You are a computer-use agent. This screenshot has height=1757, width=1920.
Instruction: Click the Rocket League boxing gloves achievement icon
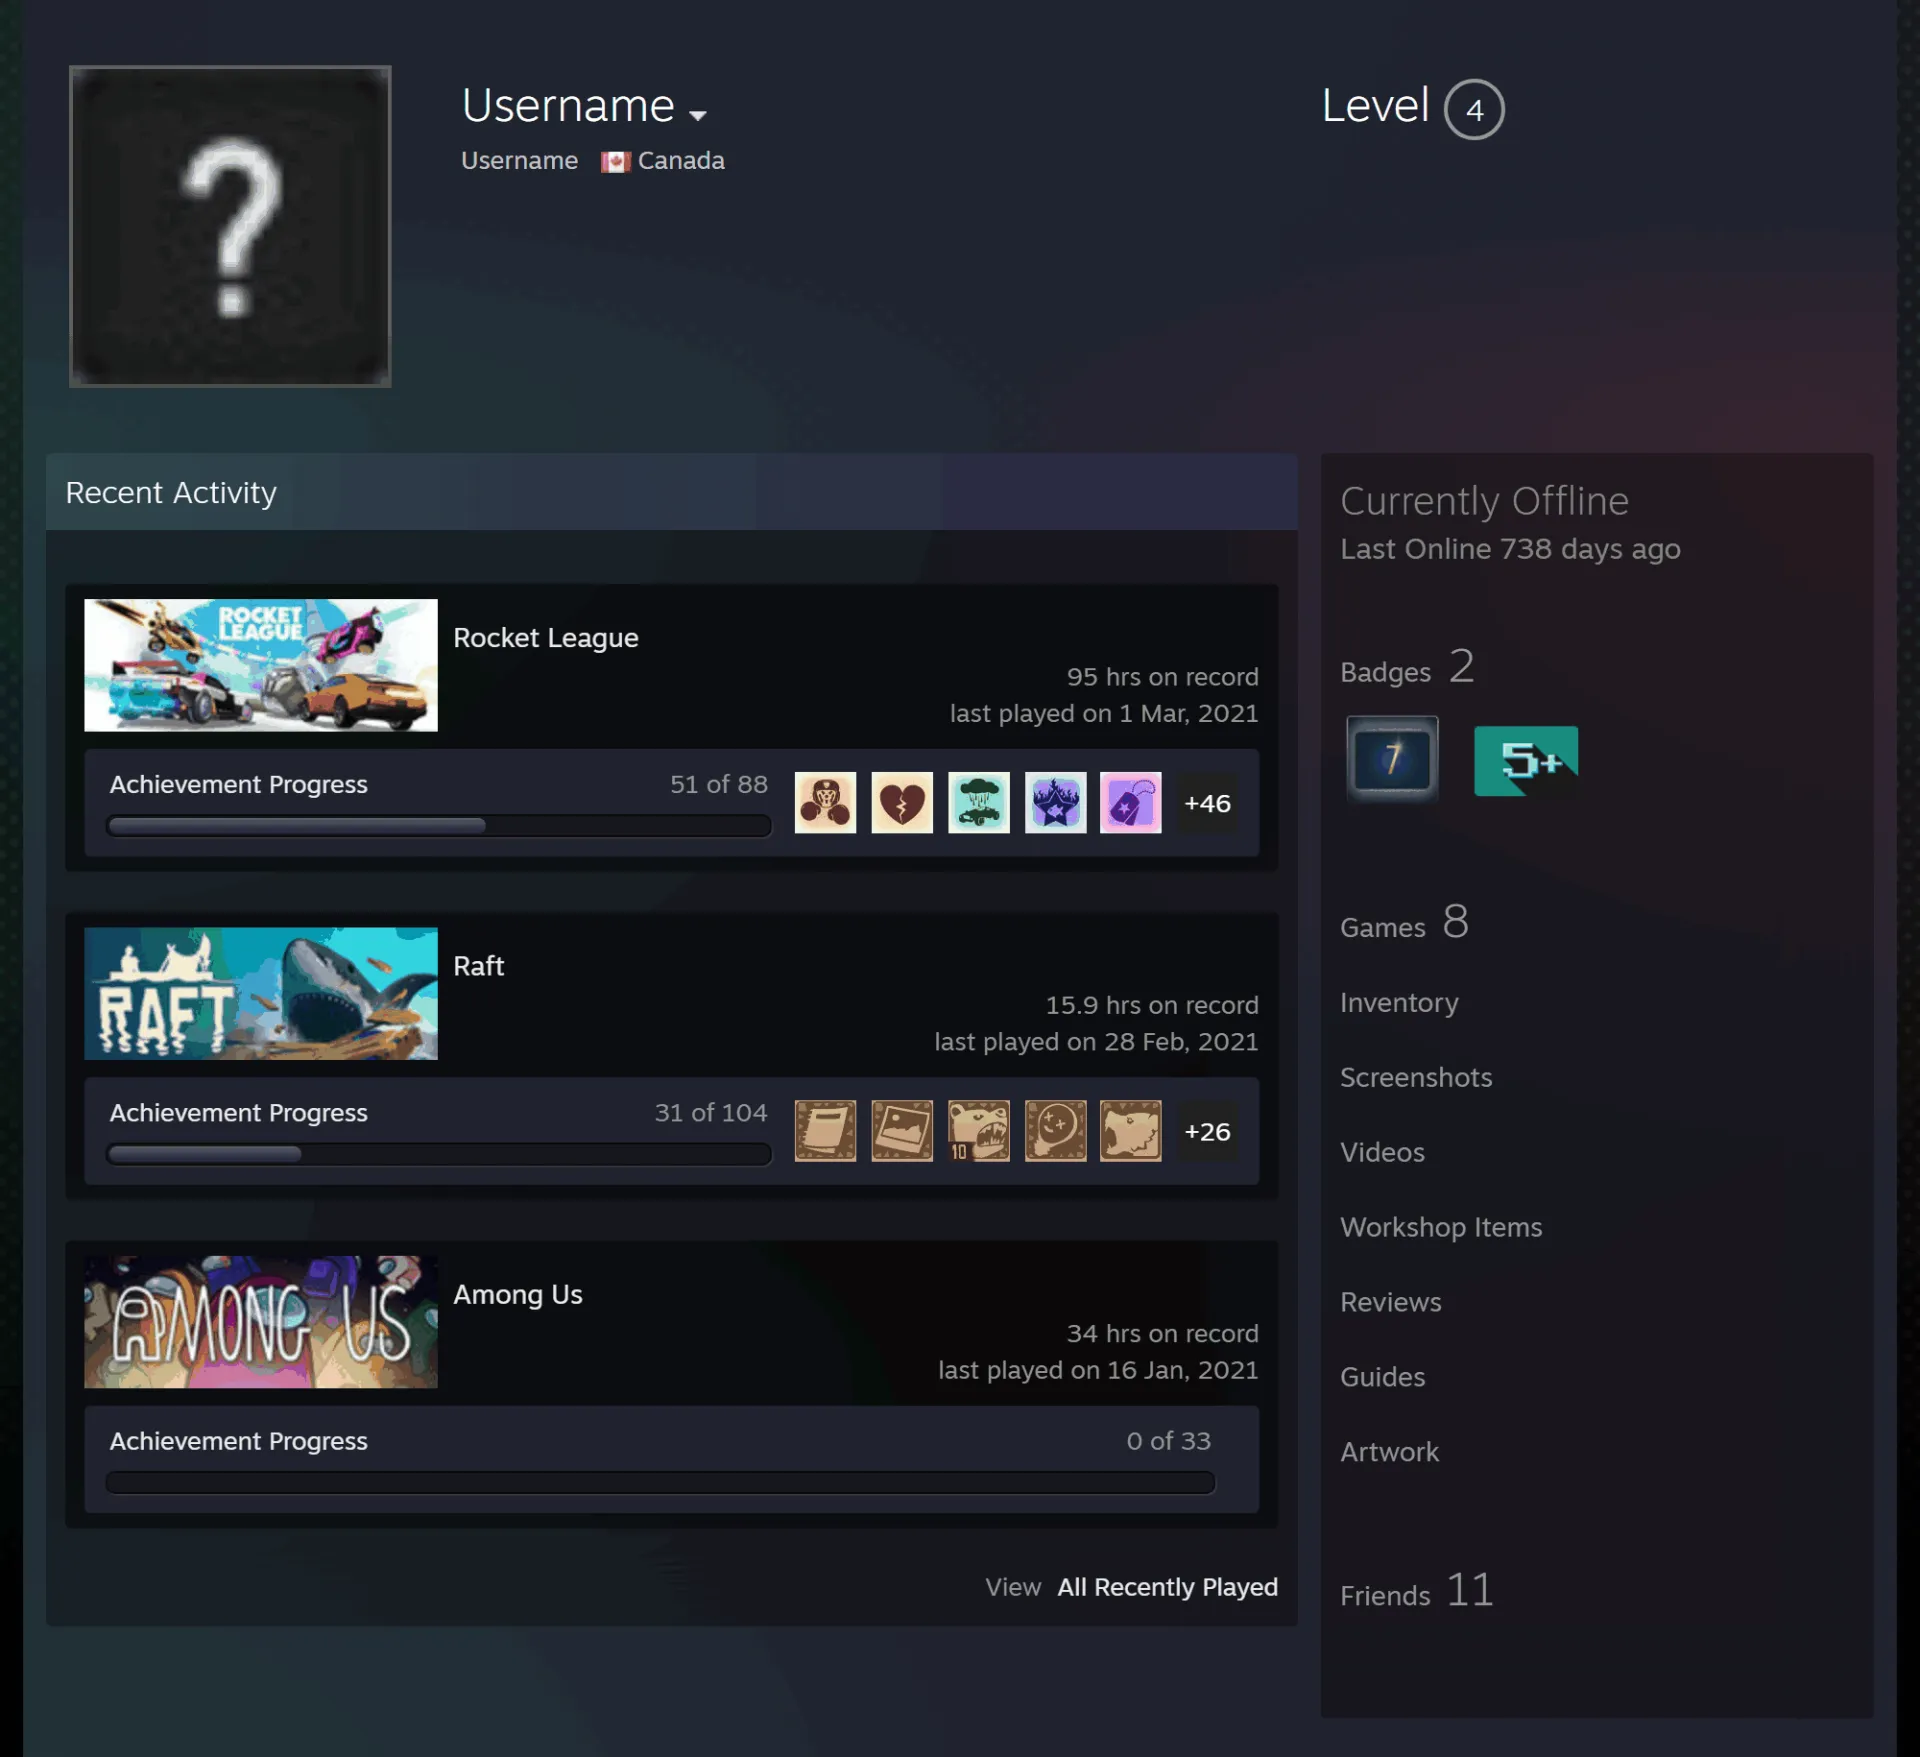pyautogui.click(x=825, y=802)
